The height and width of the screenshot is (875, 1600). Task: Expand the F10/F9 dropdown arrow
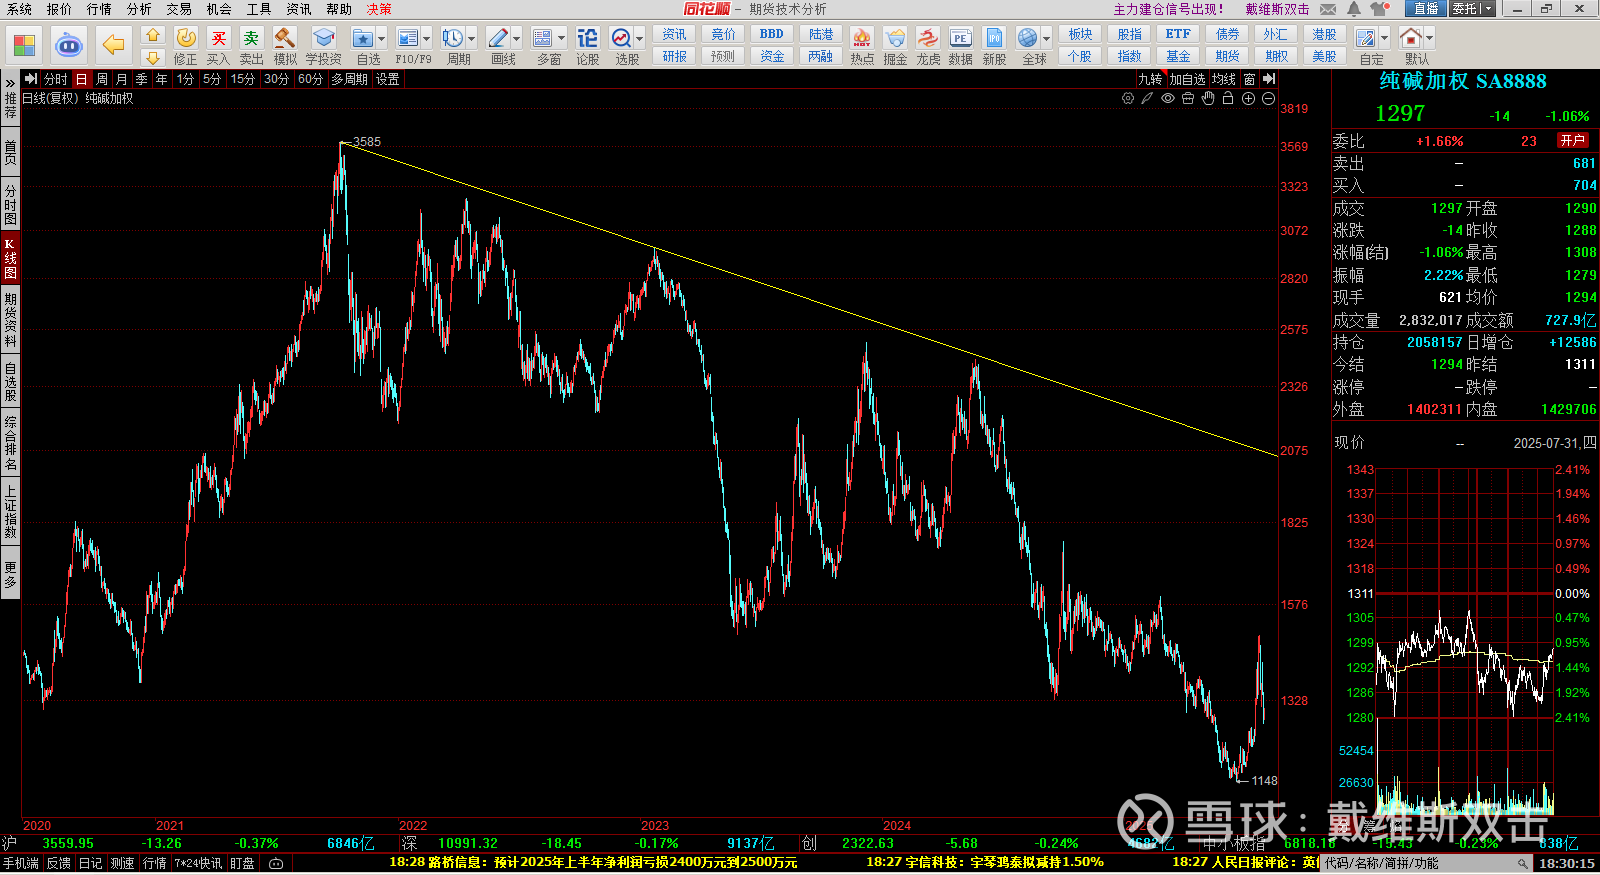pyautogui.click(x=427, y=39)
